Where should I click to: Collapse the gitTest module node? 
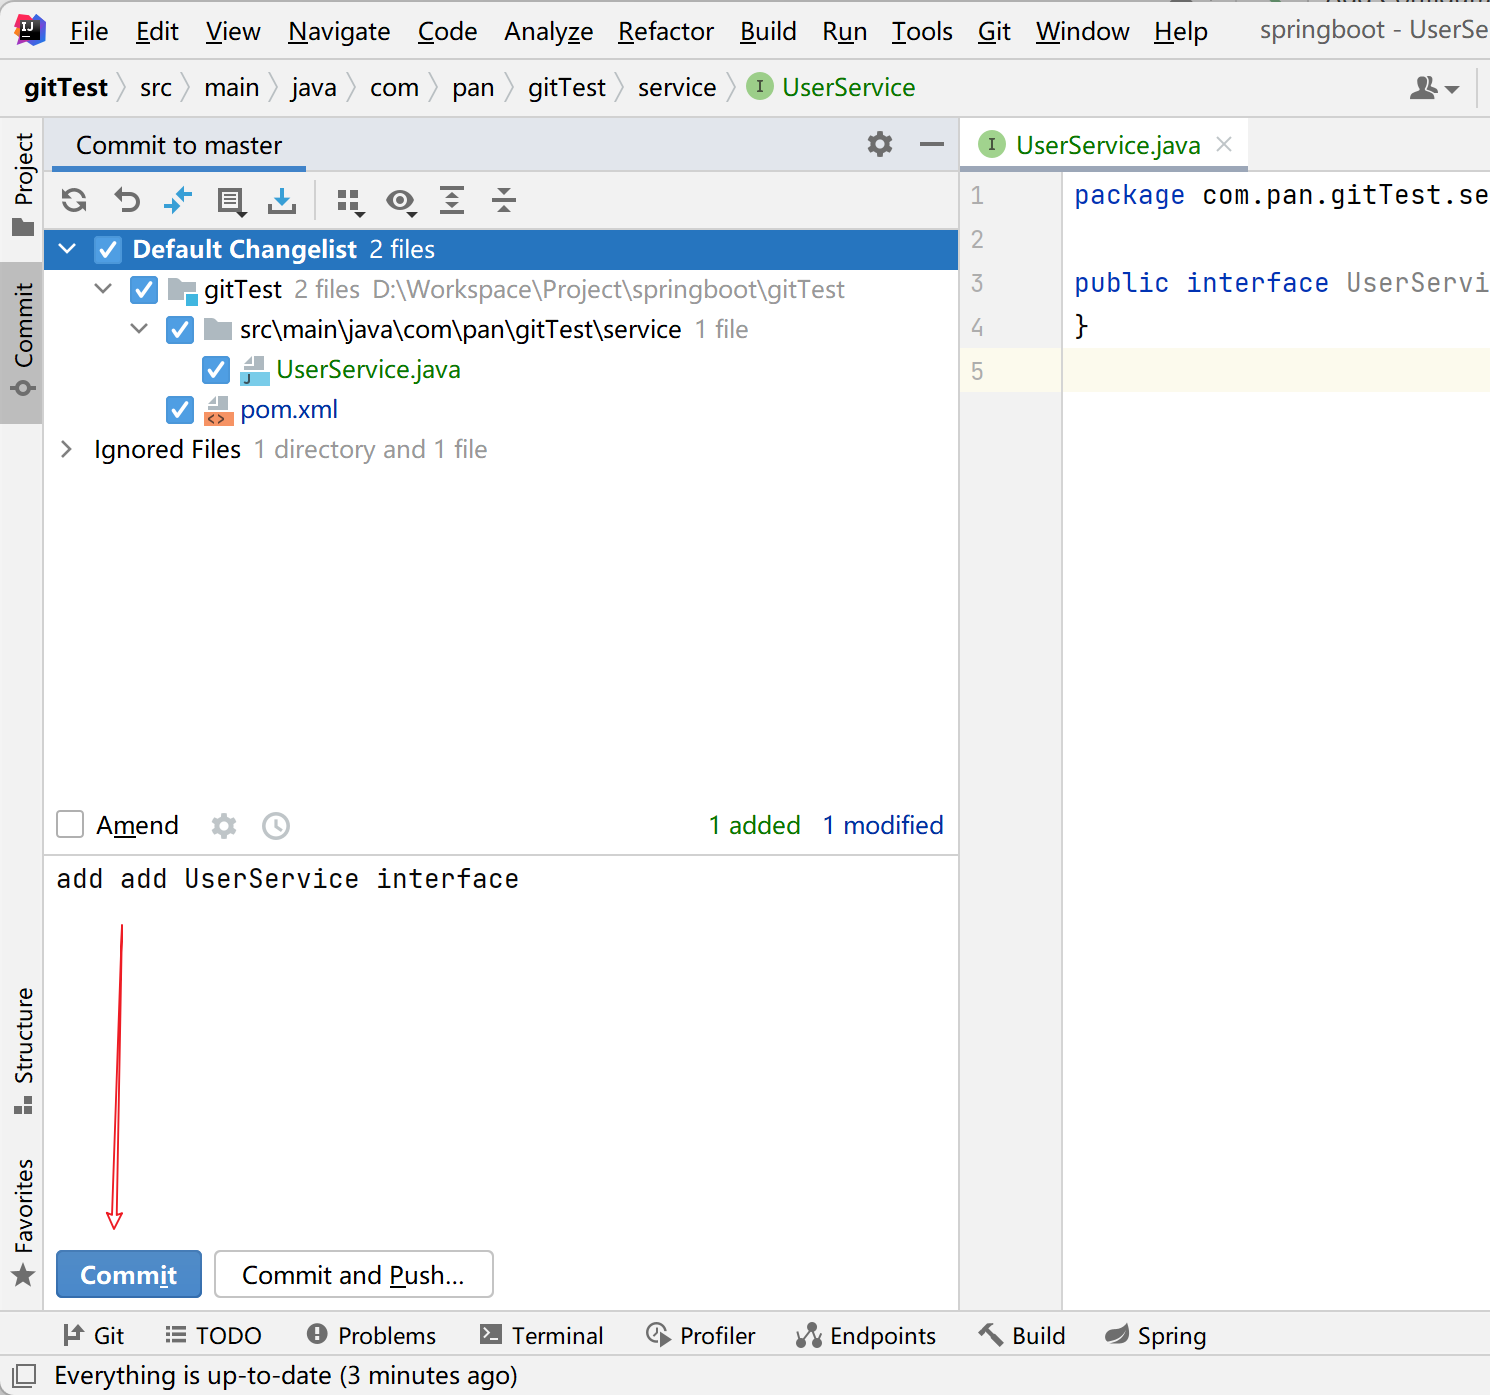click(x=103, y=290)
